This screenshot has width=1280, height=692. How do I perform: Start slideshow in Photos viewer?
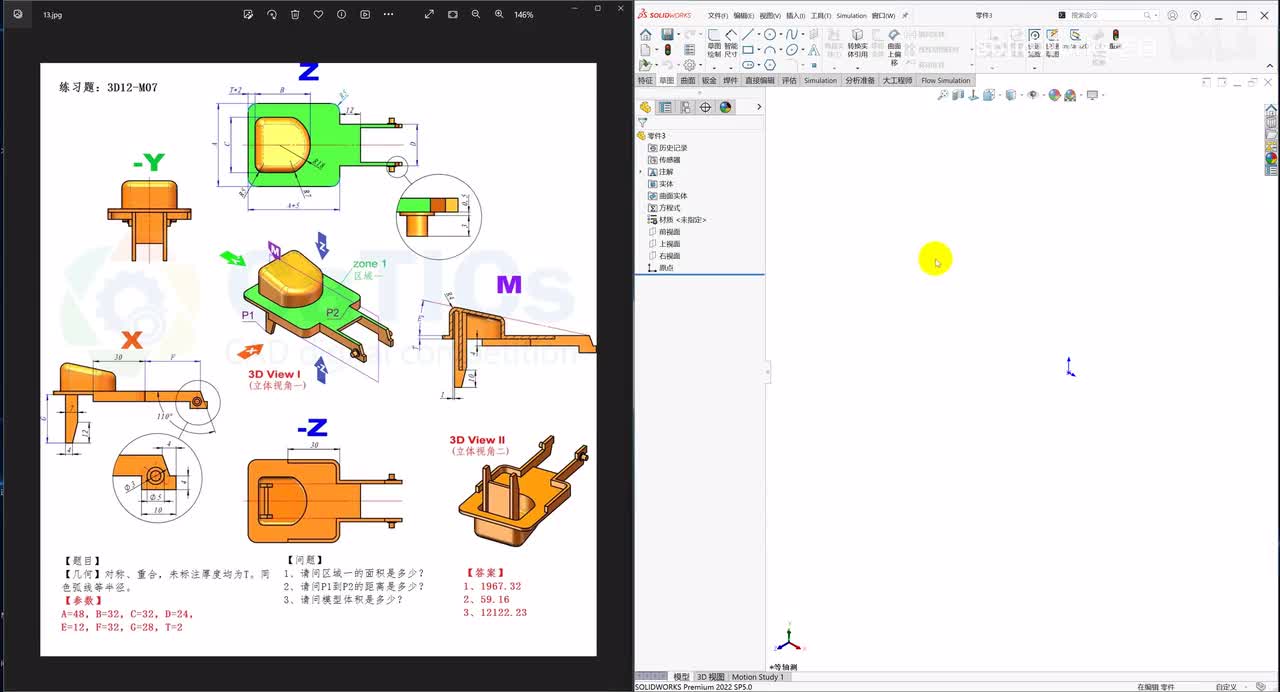365,14
